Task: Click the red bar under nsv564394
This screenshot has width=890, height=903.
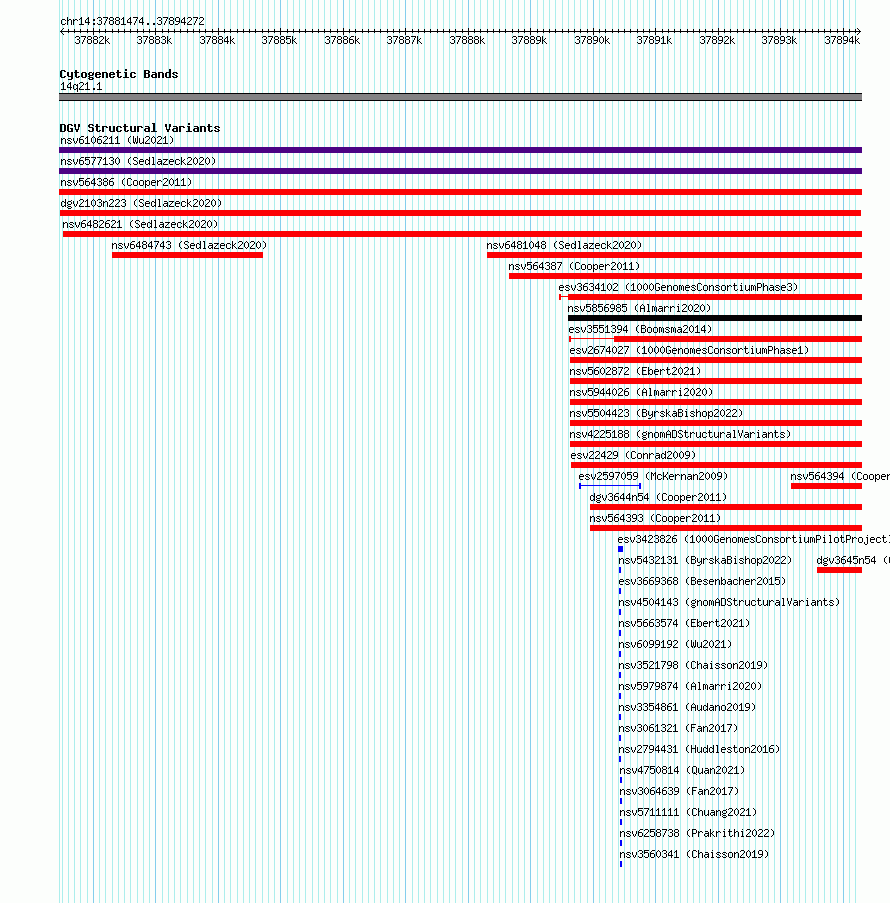Action: (826, 486)
